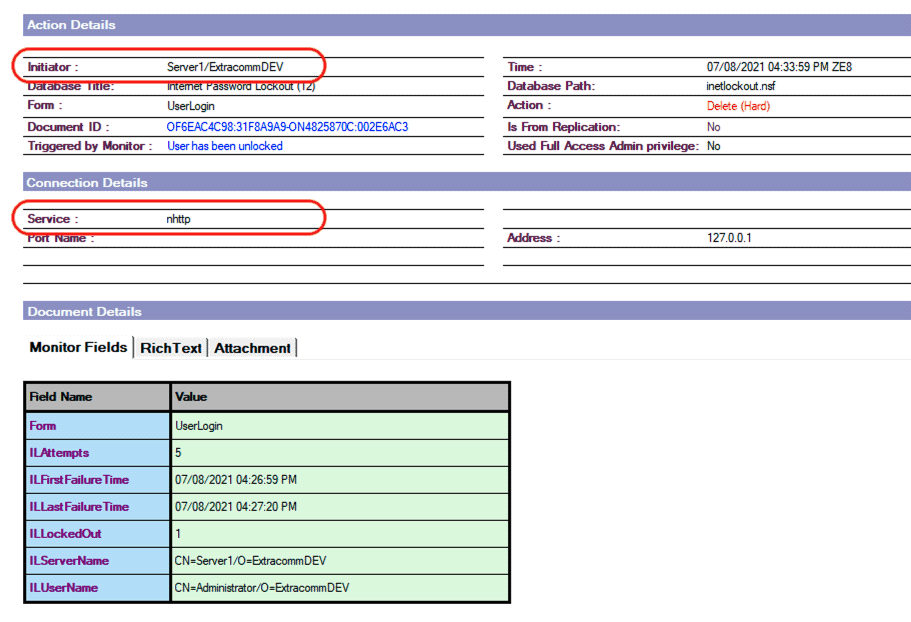Click the Database Path value inetlockout.nsf
Image resolution: width=911 pixels, height=622 pixels.
741,86
